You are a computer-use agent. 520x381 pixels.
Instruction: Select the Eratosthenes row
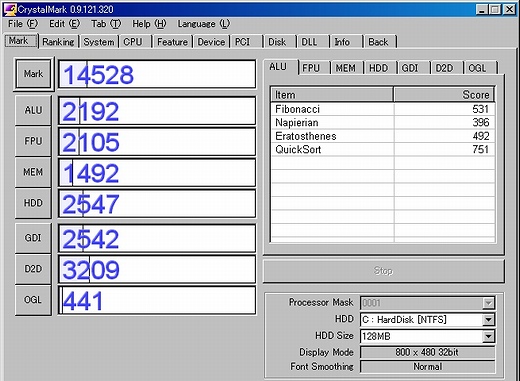coord(383,136)
